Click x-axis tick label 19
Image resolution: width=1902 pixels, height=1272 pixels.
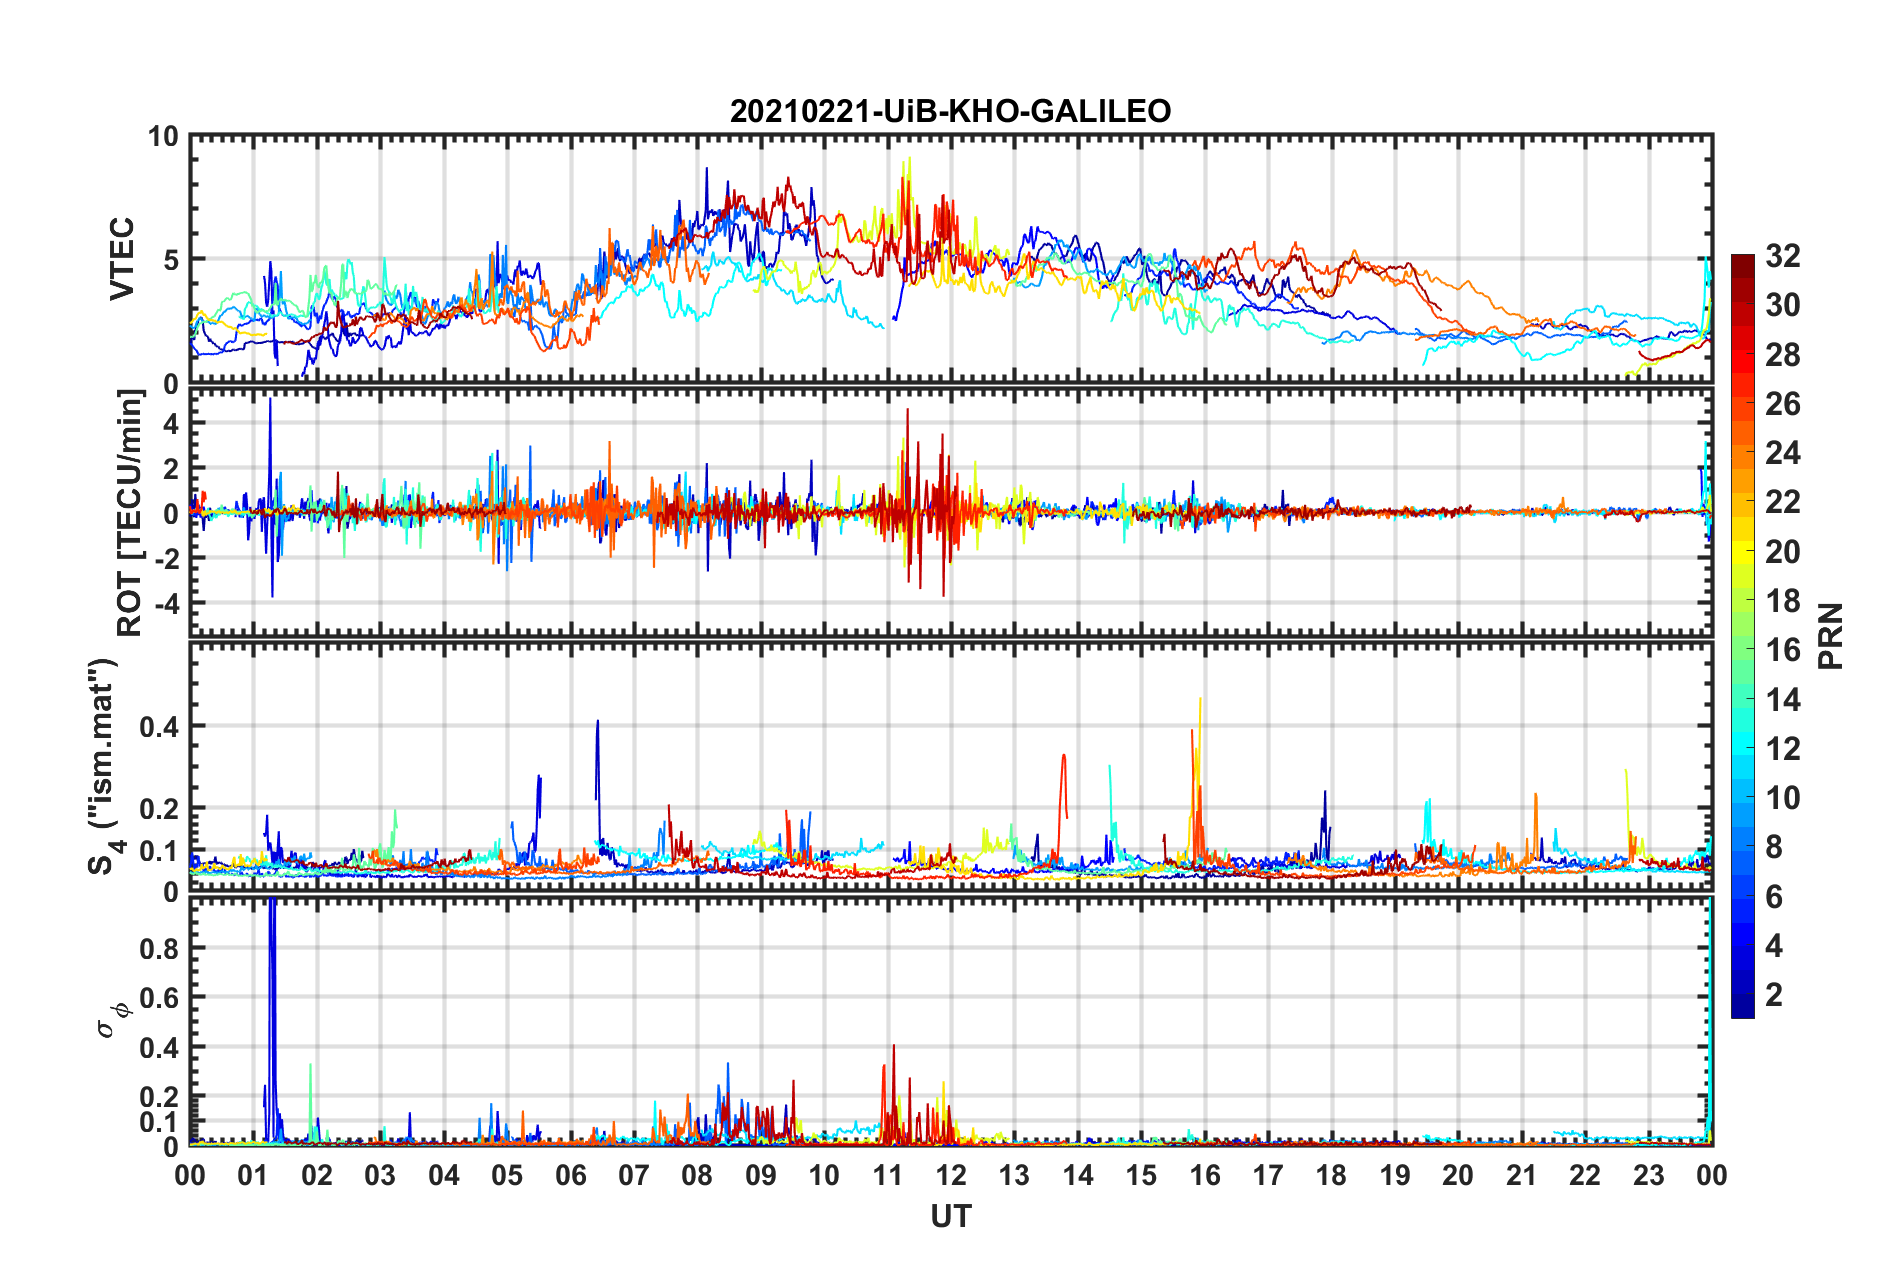tap(1395, 1175)
